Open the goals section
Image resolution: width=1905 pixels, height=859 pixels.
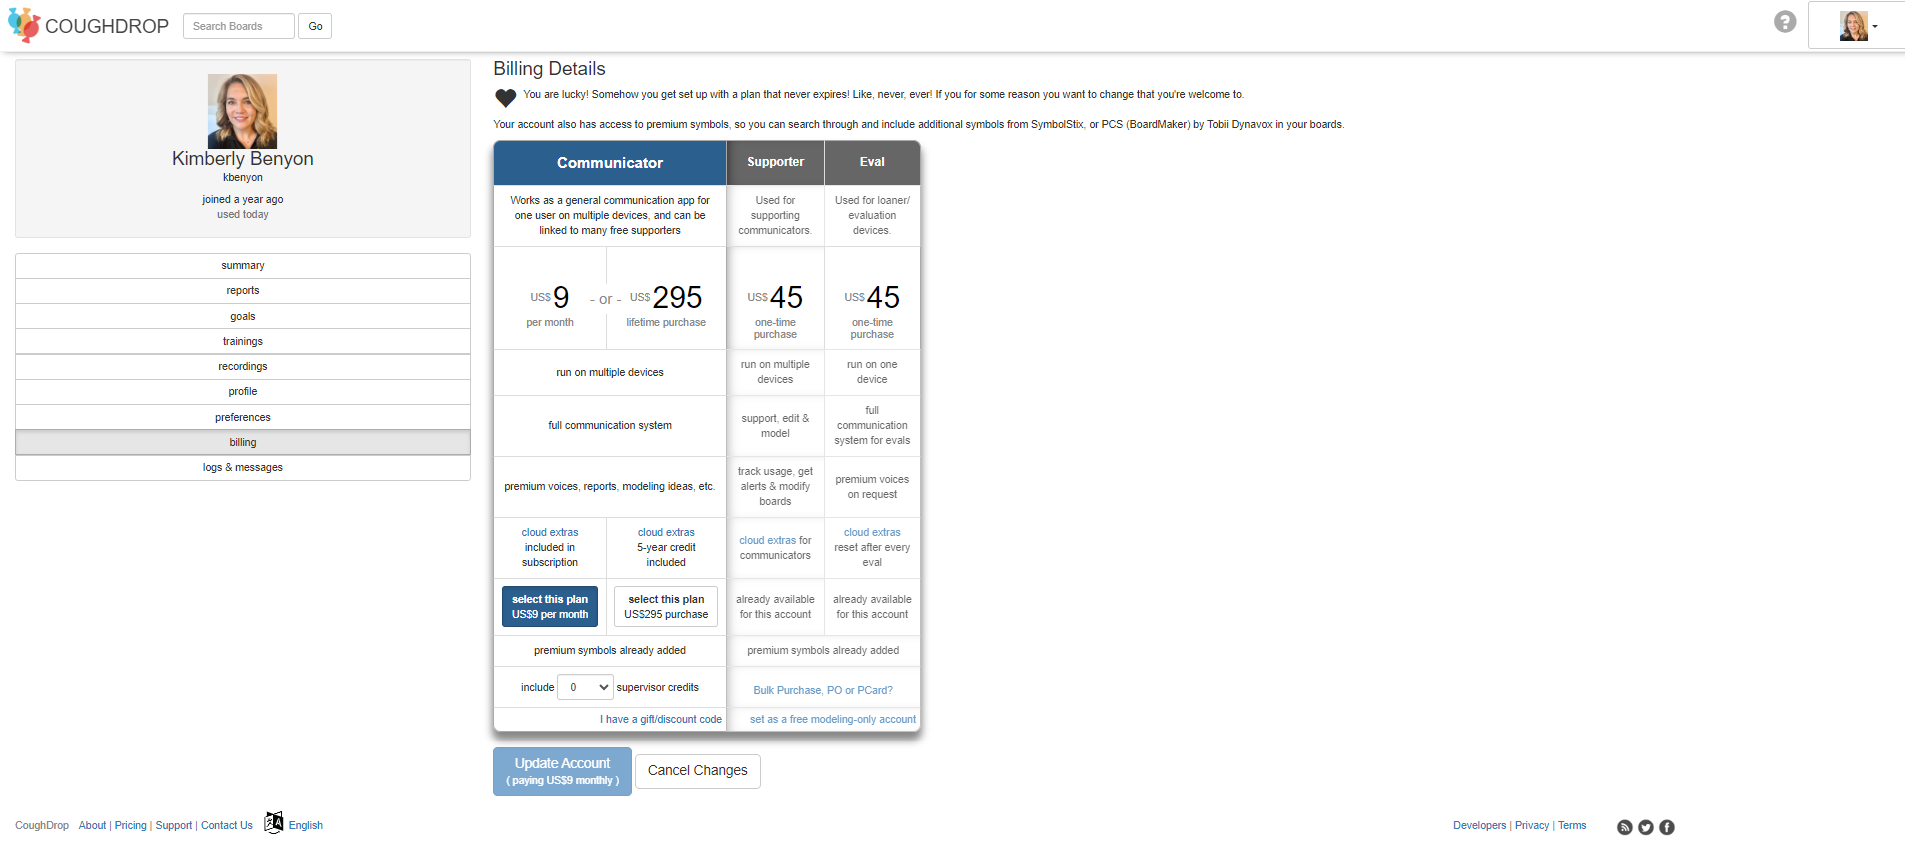243,317
